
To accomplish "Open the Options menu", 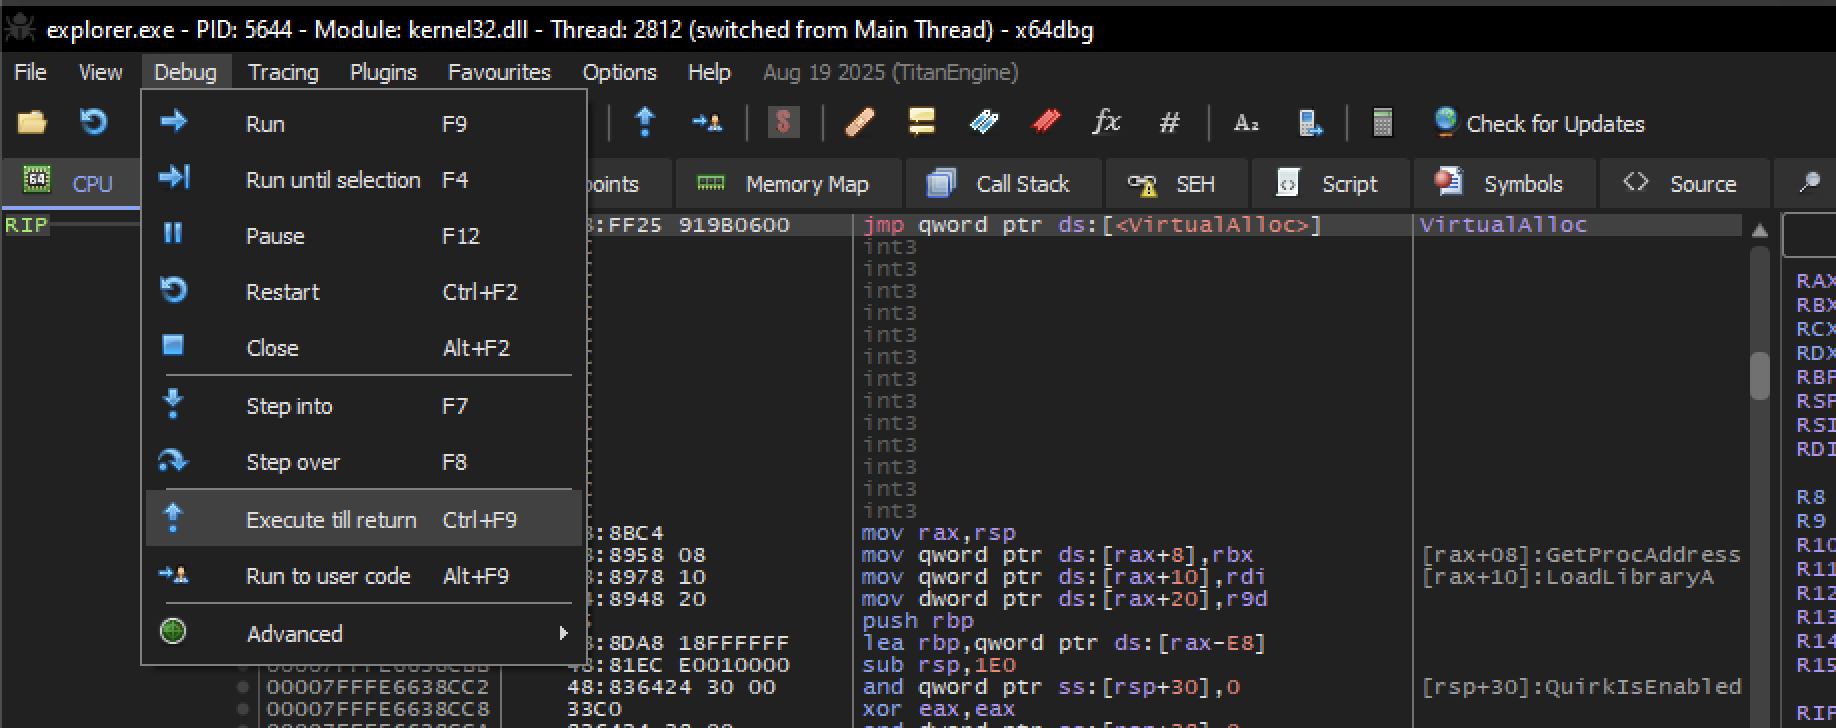I will (x=619, y=72).
